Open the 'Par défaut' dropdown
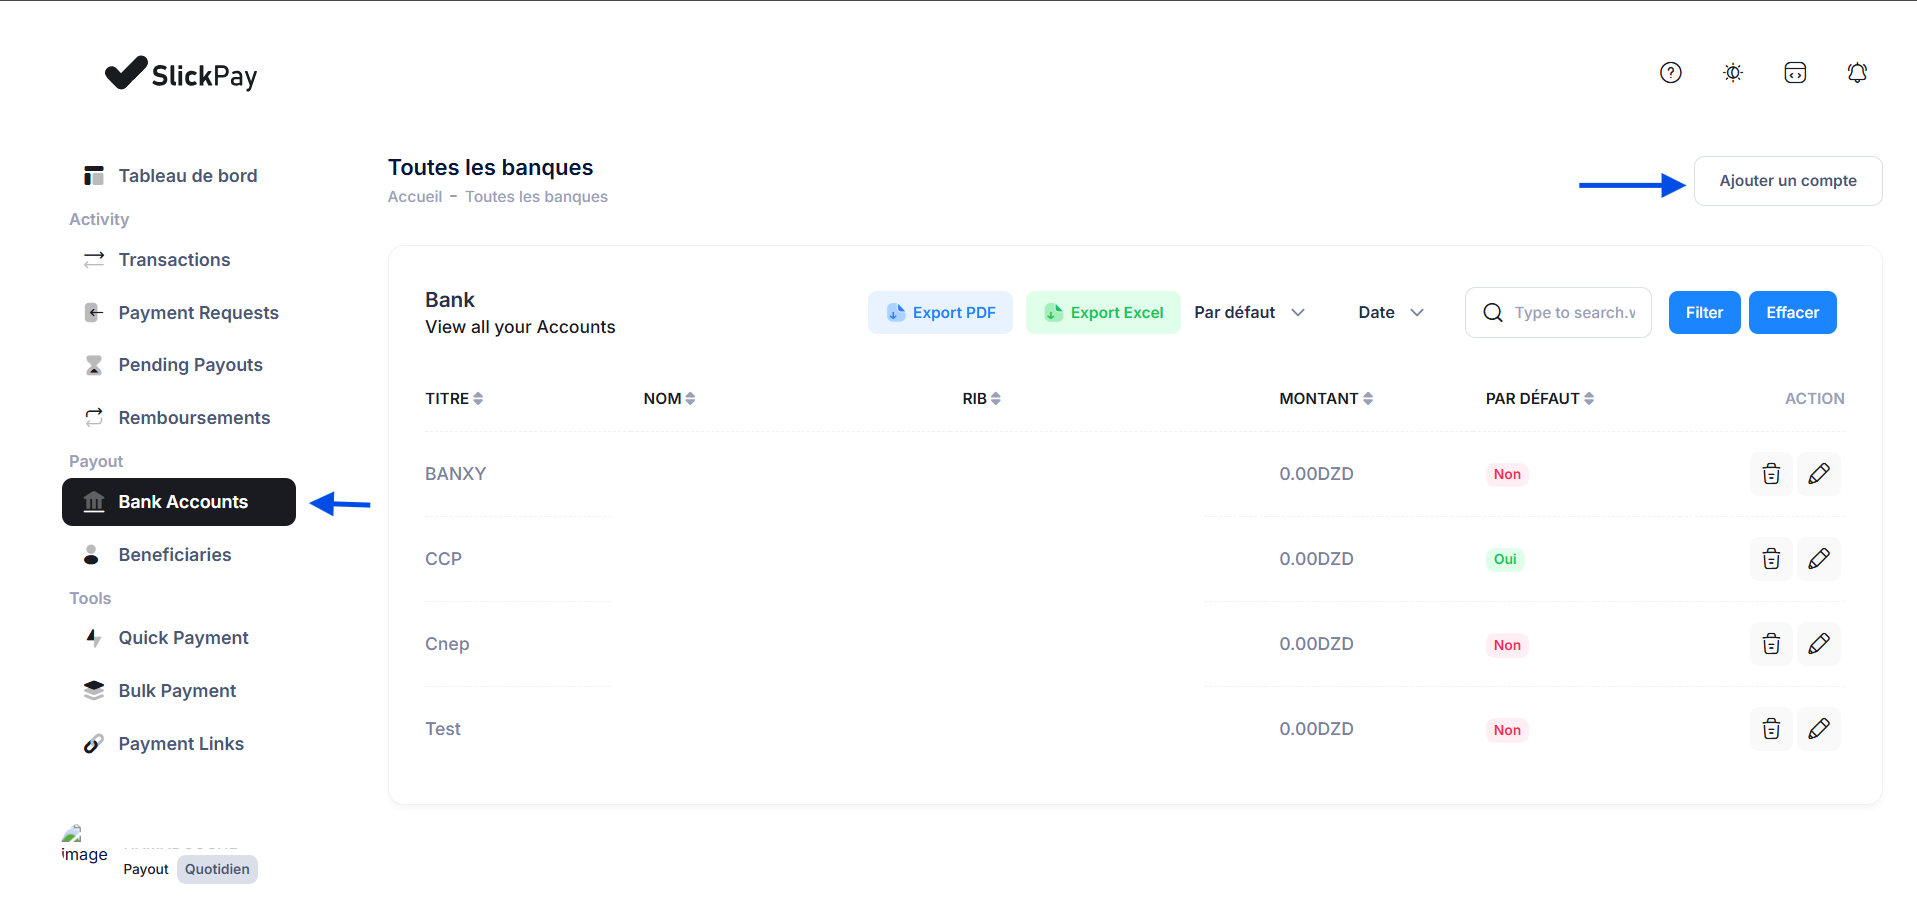Screen dimensions: 1917x906 coord(1247,312)
